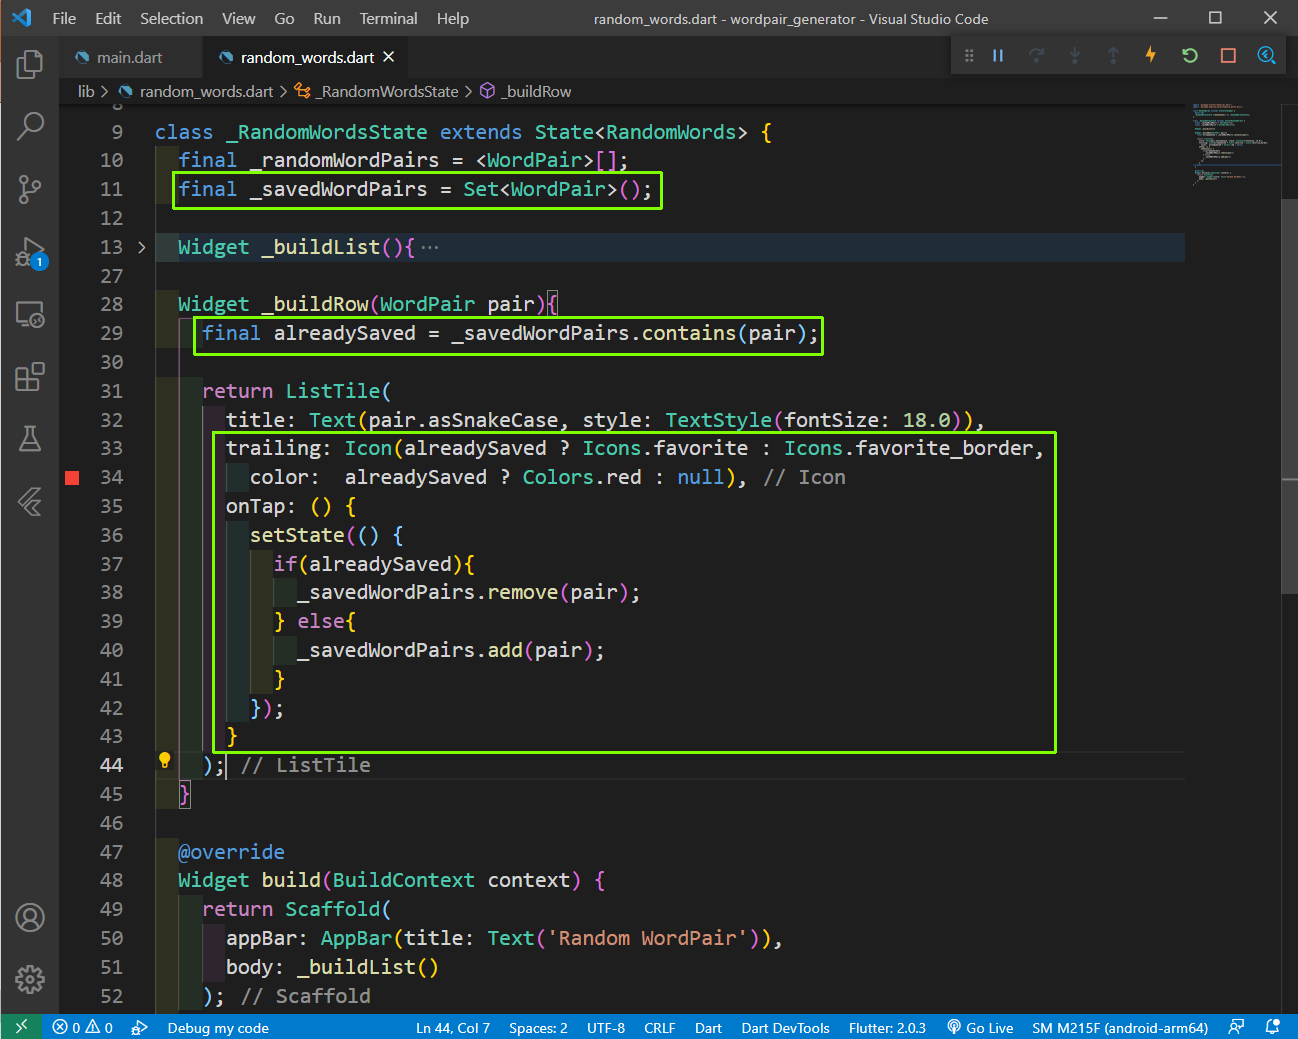Toggle the red breakpoint on line 34

(x=72, y=478)
